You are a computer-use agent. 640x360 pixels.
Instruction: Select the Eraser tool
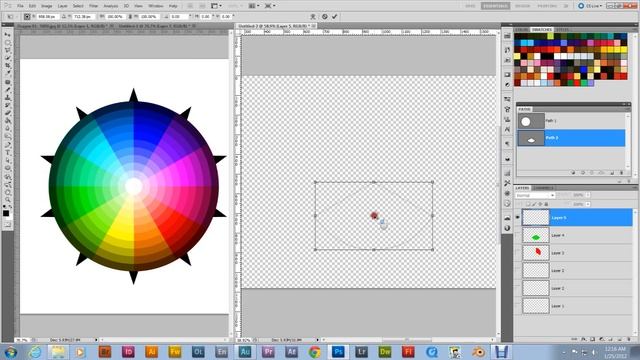[7, 113]
